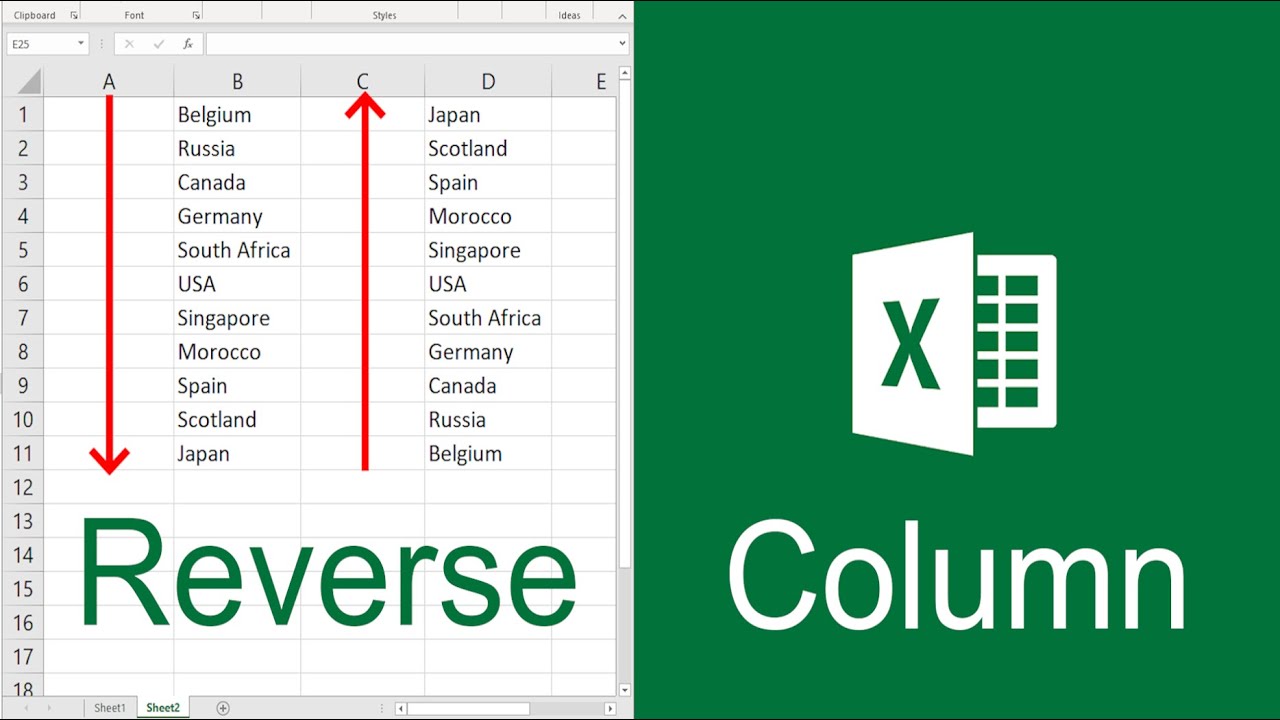This screenshot has height=720, width=1280.
Task: Select cell containing Scotland in column D
Action: (488, 148)
